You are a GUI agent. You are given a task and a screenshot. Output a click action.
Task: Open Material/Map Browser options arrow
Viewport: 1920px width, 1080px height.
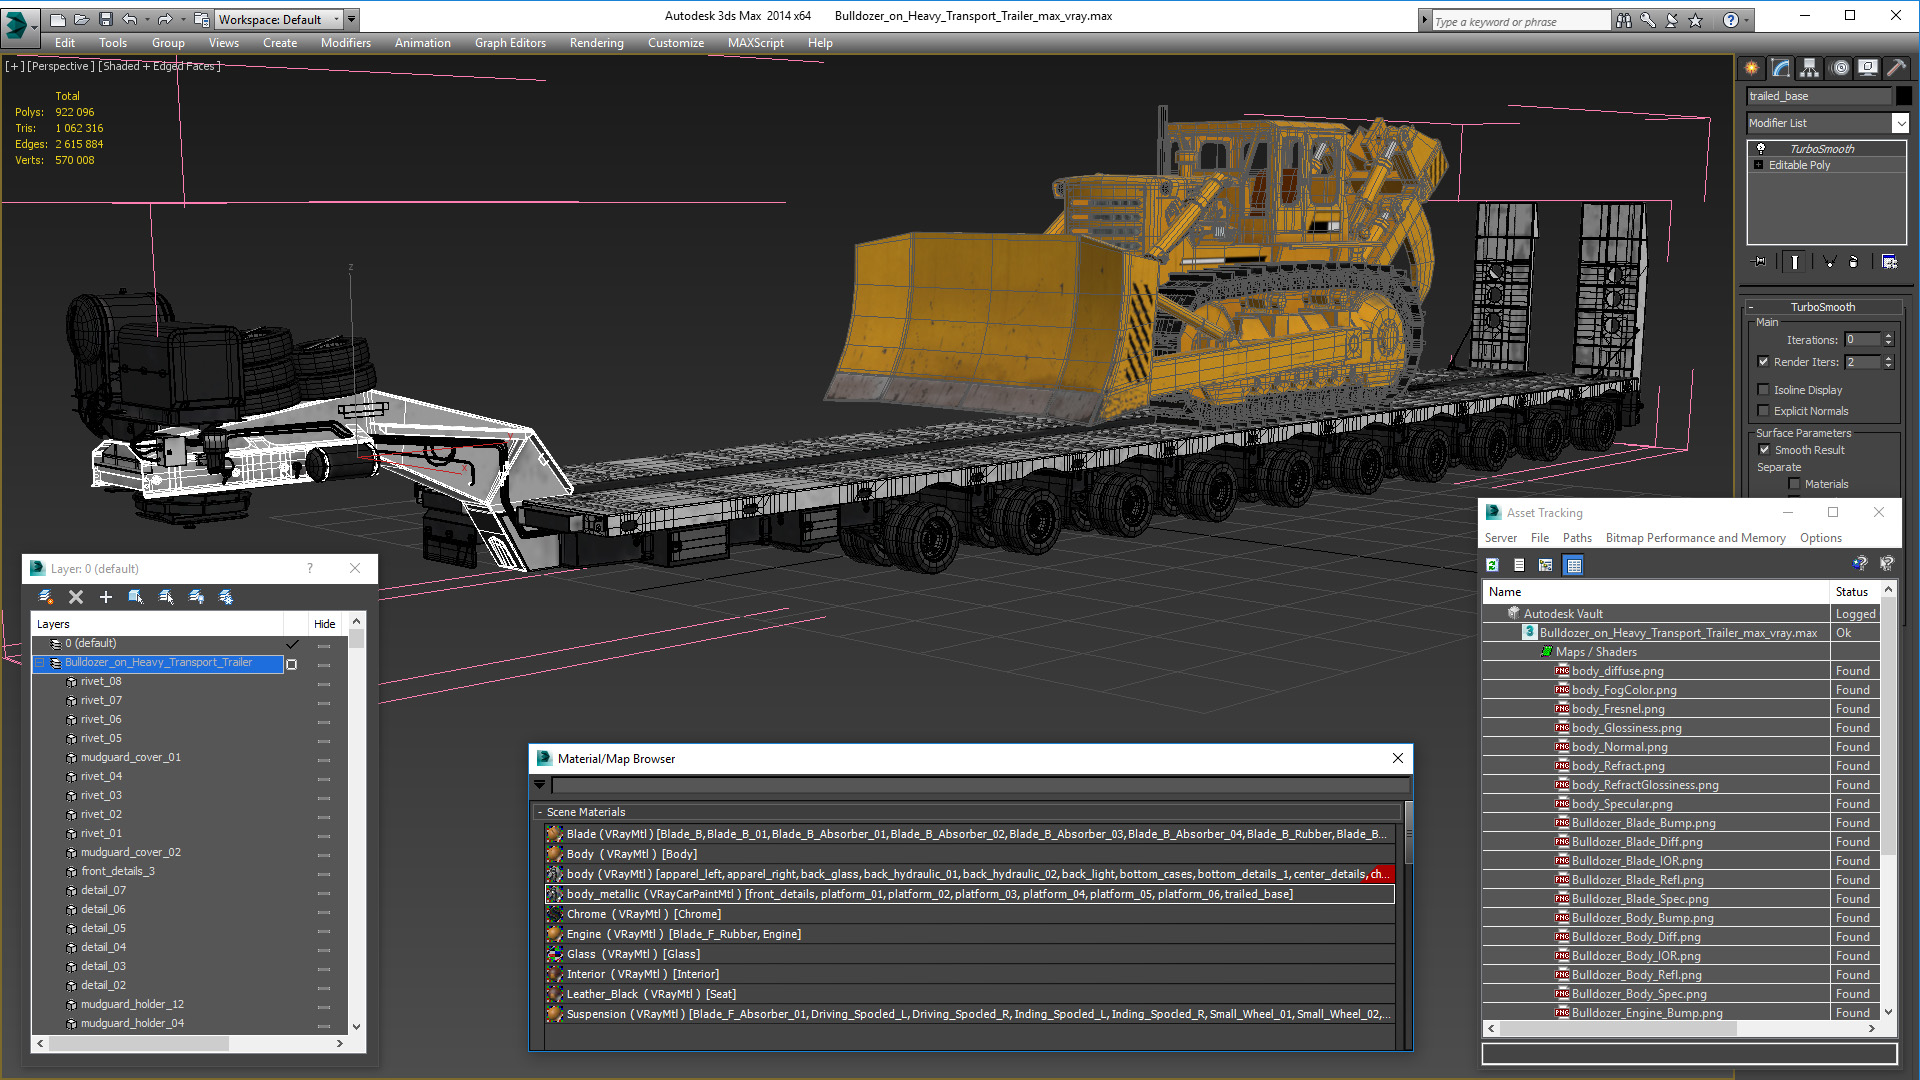coord(540,785)
